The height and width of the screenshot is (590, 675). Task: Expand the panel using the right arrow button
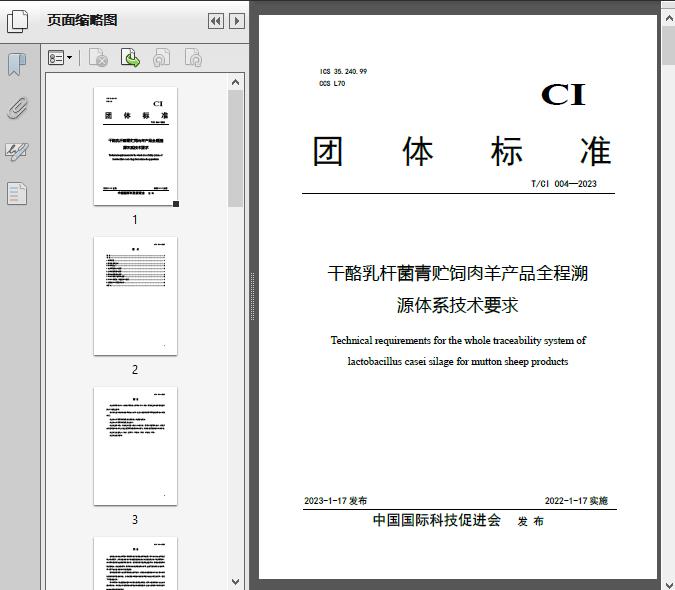pos(236,21)
